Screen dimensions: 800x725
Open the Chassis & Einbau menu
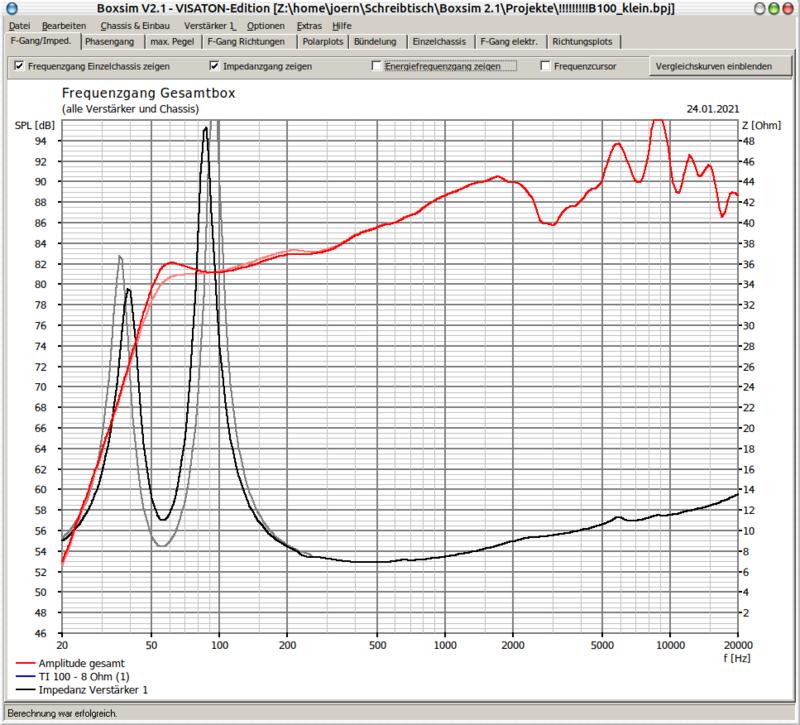(x=135, y=26)
